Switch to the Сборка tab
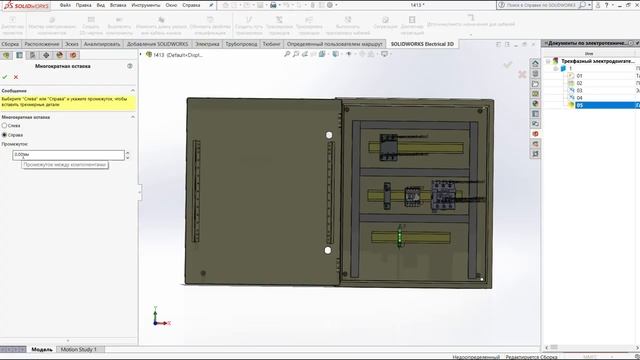The image size is (640, 360). (x=10, y=44)
